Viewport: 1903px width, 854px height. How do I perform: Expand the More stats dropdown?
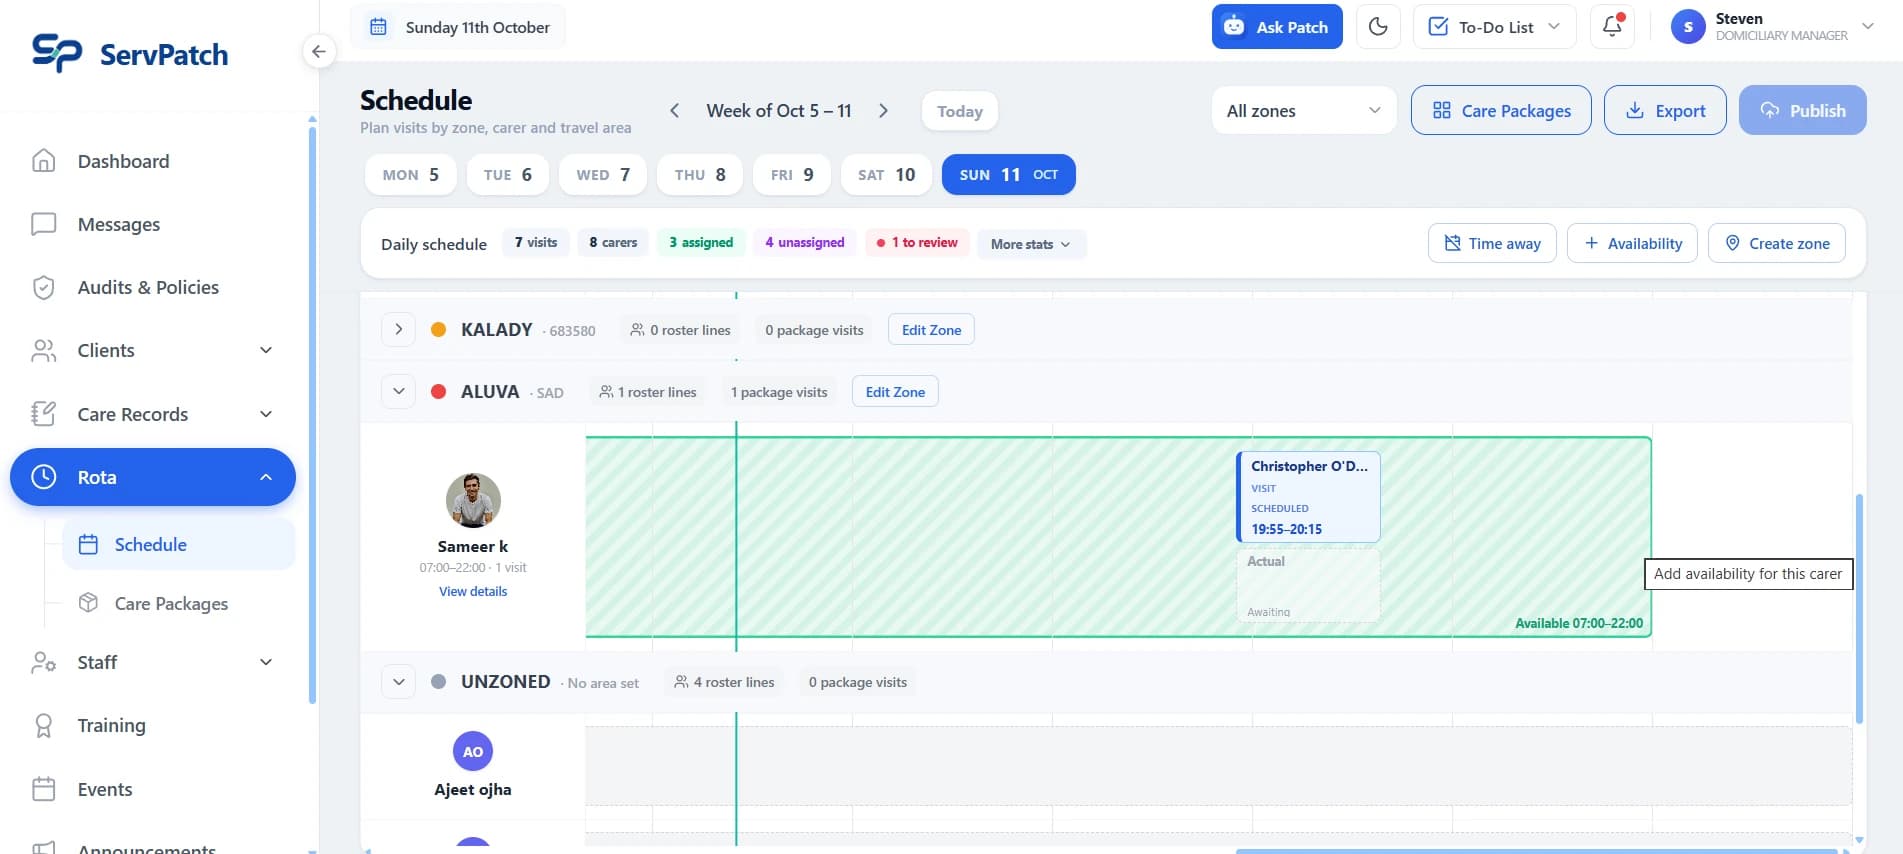click(1031, 244)
